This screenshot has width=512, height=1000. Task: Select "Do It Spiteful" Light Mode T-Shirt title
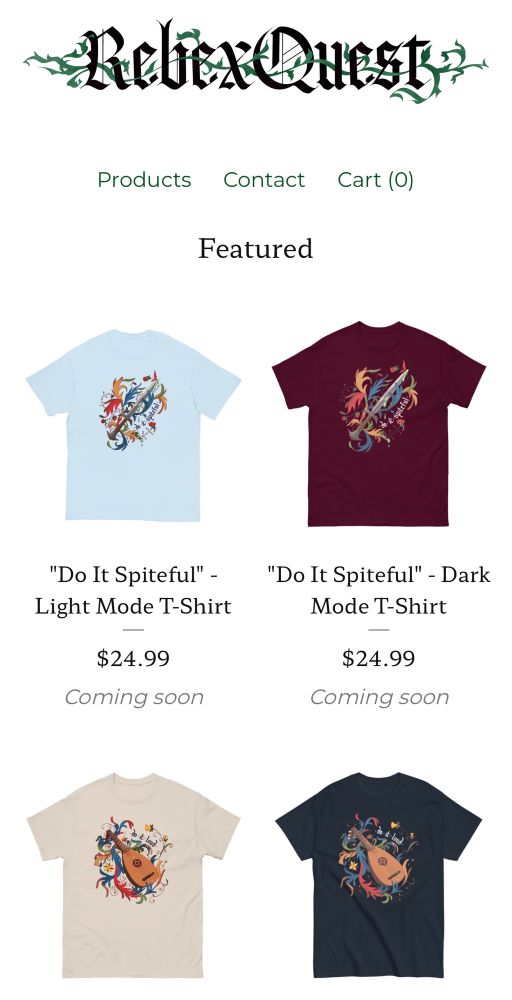[x=133, y=590]
